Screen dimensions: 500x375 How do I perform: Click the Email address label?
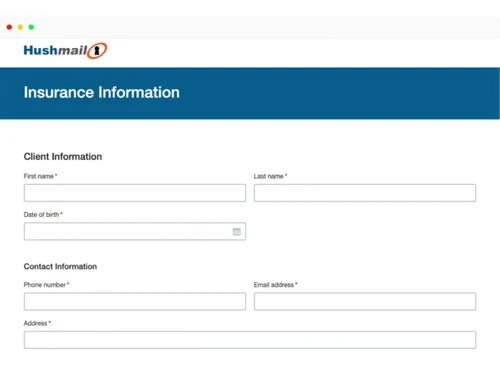(x=274, y=285)
